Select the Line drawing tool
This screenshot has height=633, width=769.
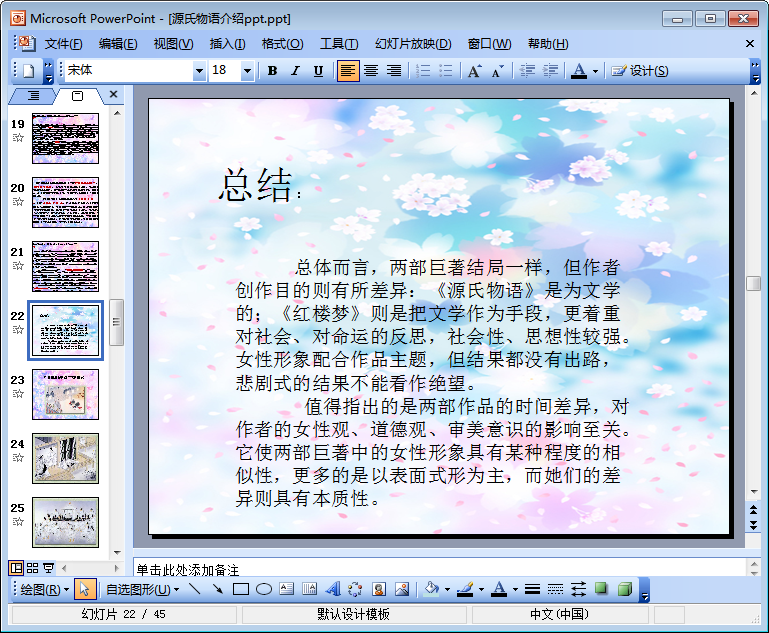tap(195, 589)
